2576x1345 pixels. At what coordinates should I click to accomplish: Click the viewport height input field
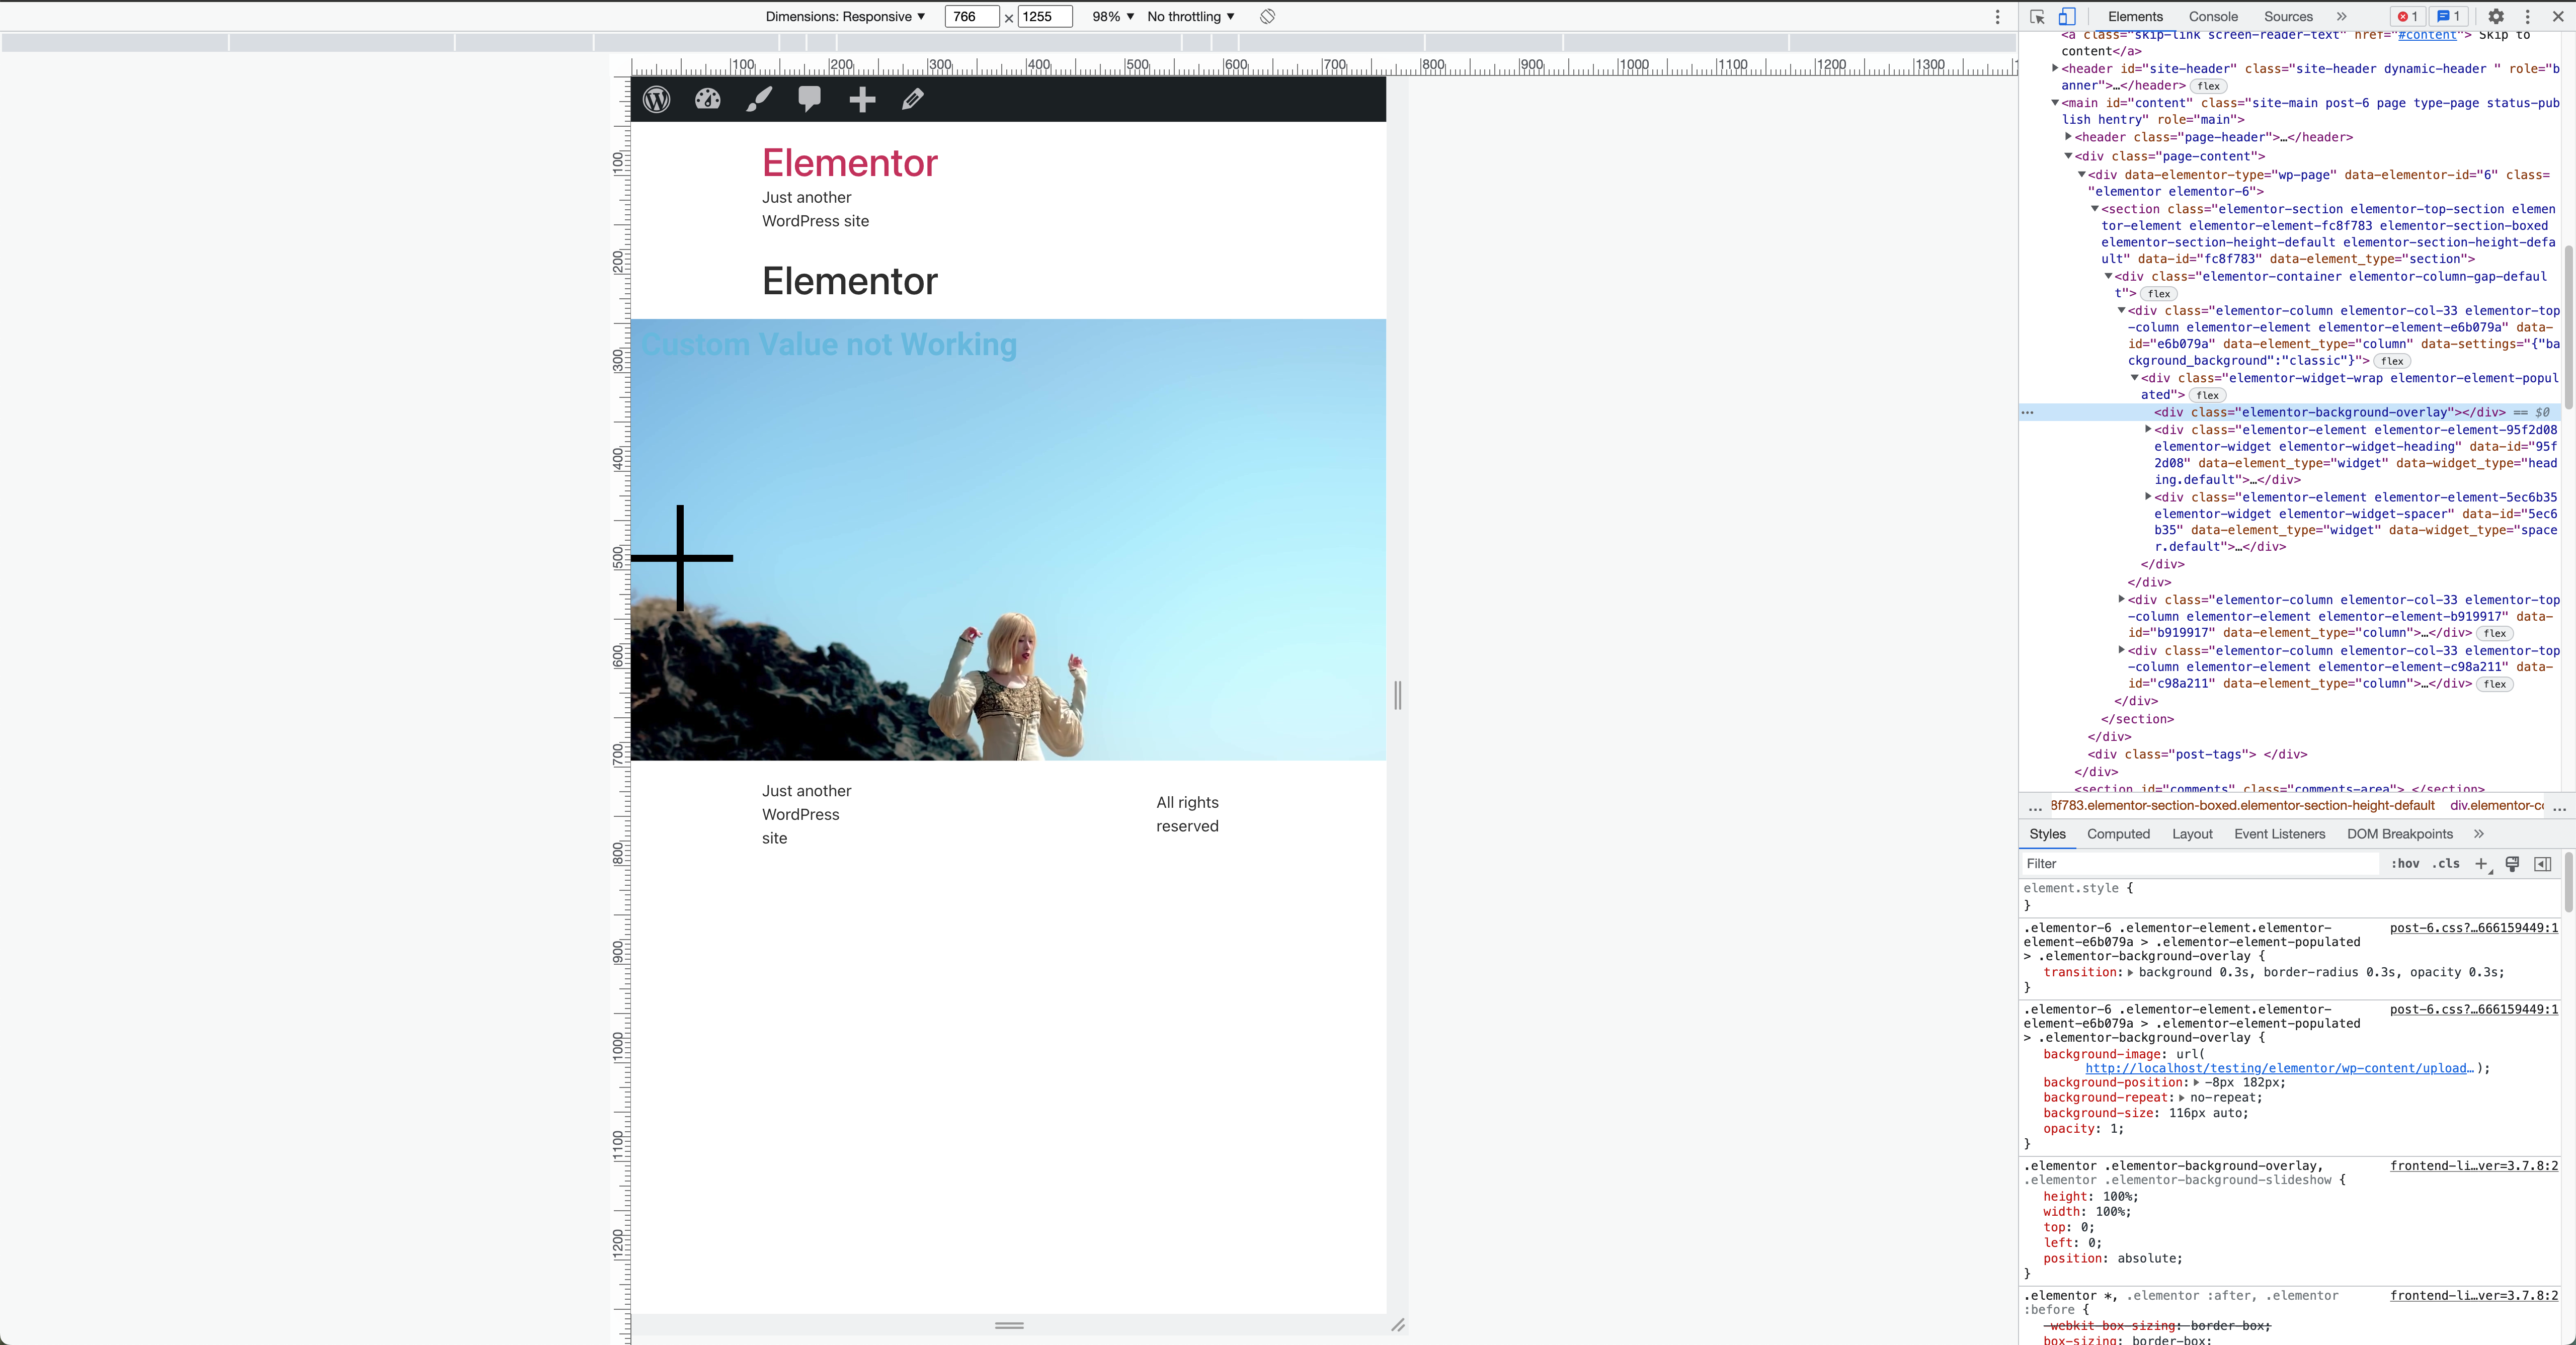pyautogui.click(x=1045, y=16)
